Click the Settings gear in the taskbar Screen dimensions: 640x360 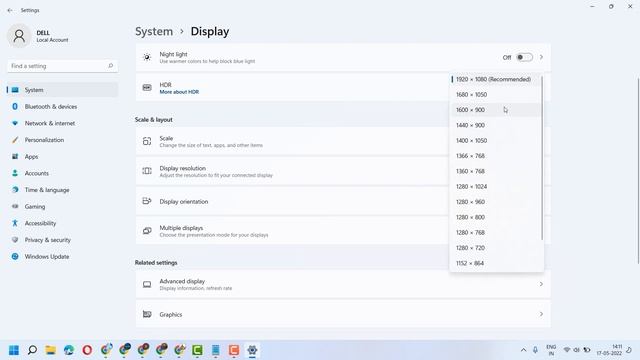[x=252, y=350]
